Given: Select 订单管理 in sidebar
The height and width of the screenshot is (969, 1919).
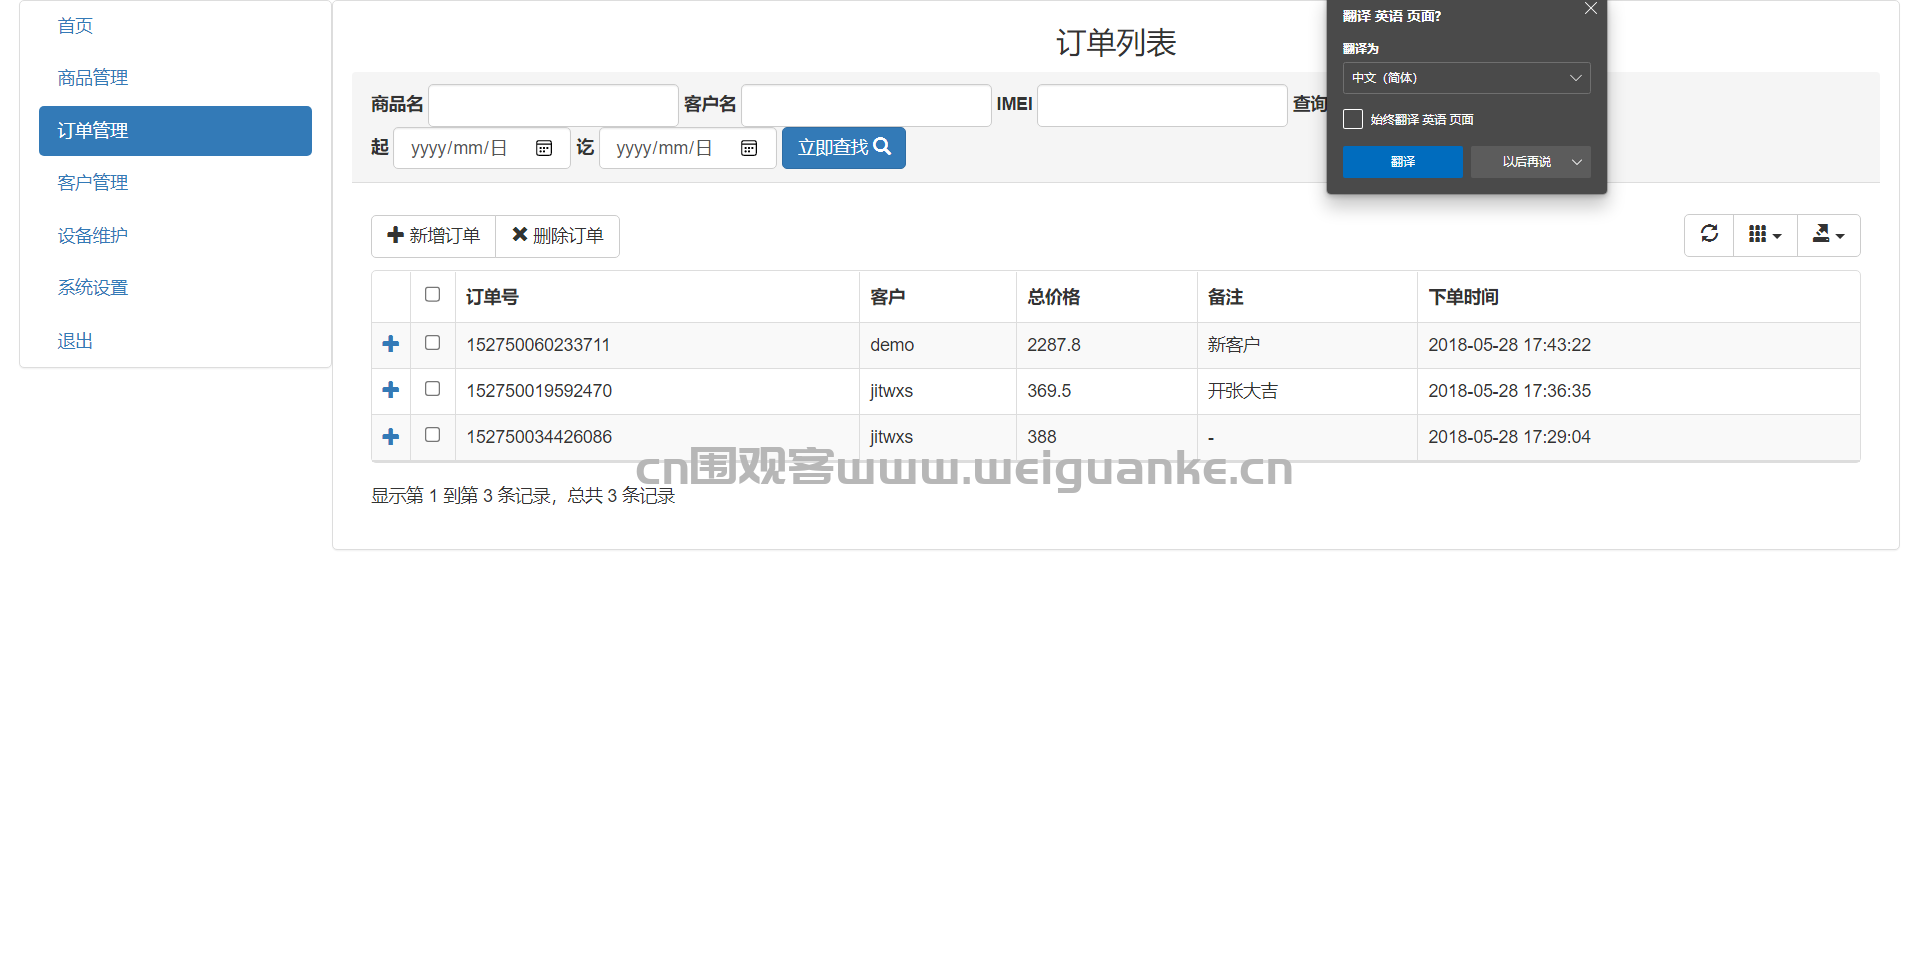Looking at the screenshot, I should pos(175,131).
